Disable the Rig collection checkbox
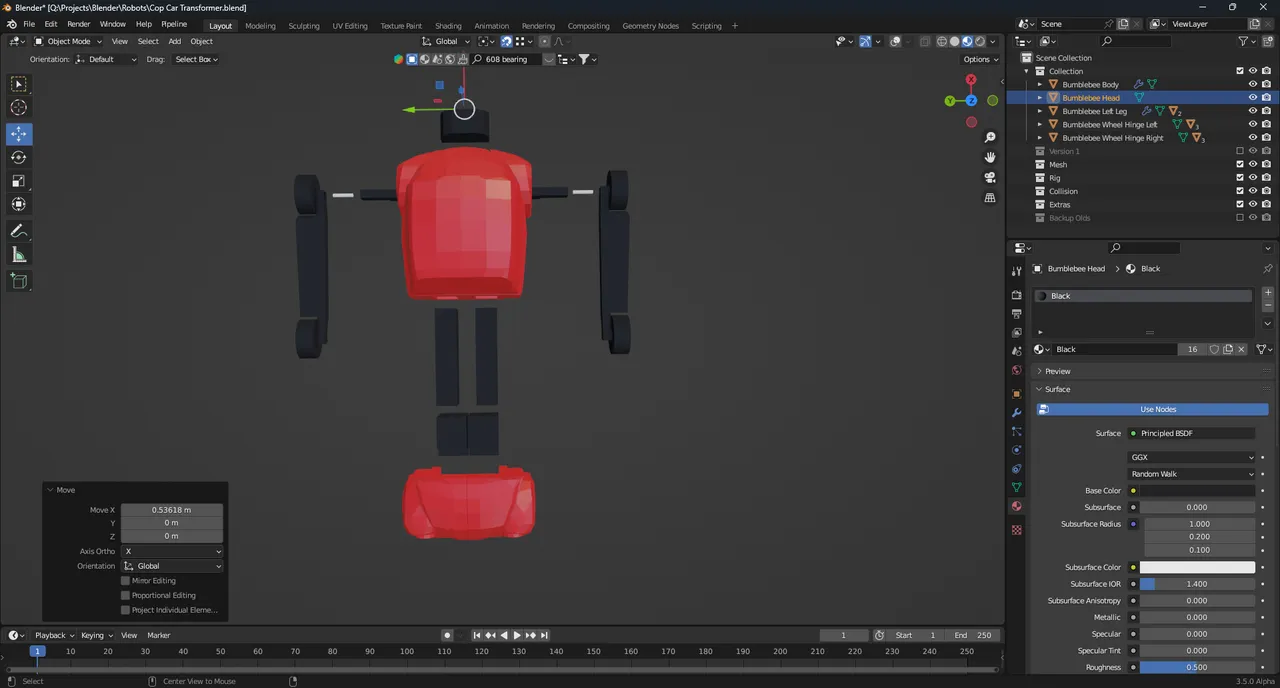Image resolution: width=1280 pixels, height=688 pixels. 1240,178
